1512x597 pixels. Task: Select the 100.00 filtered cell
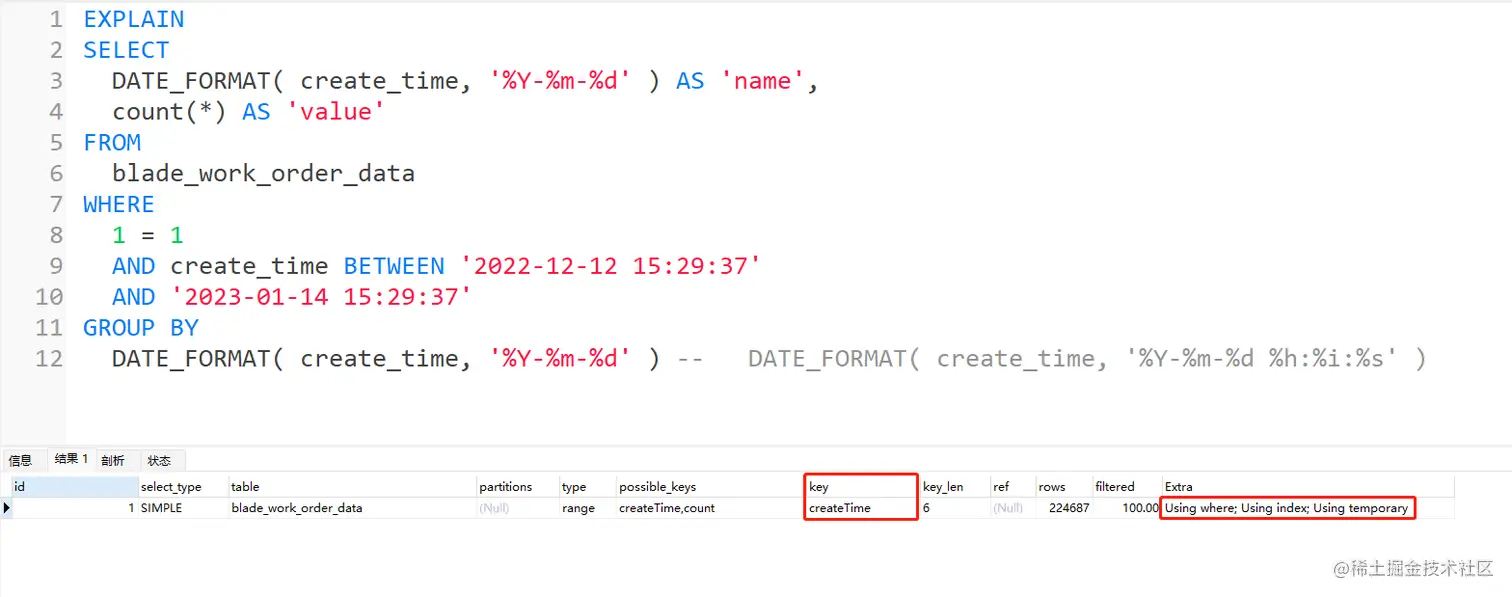pos(1126,508)
